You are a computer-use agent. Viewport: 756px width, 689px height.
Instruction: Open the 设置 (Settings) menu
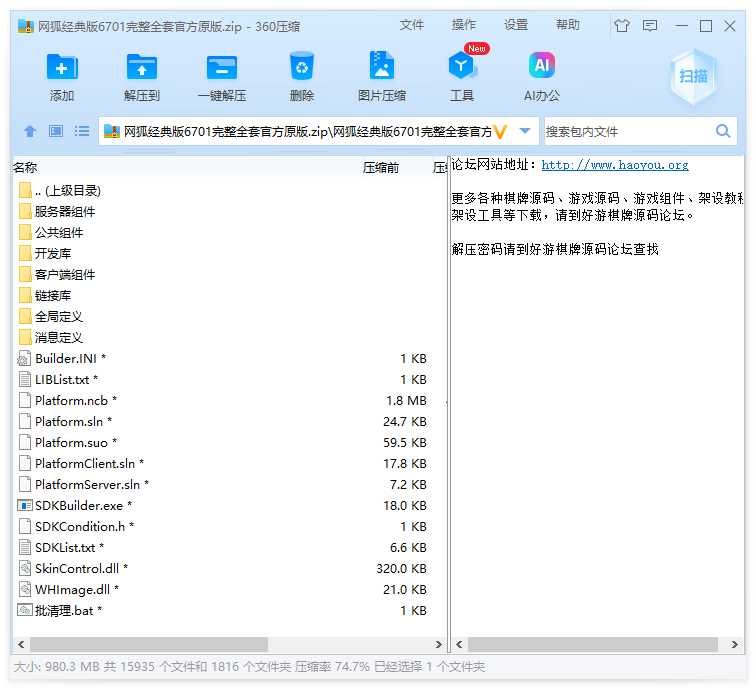point(516,25)
